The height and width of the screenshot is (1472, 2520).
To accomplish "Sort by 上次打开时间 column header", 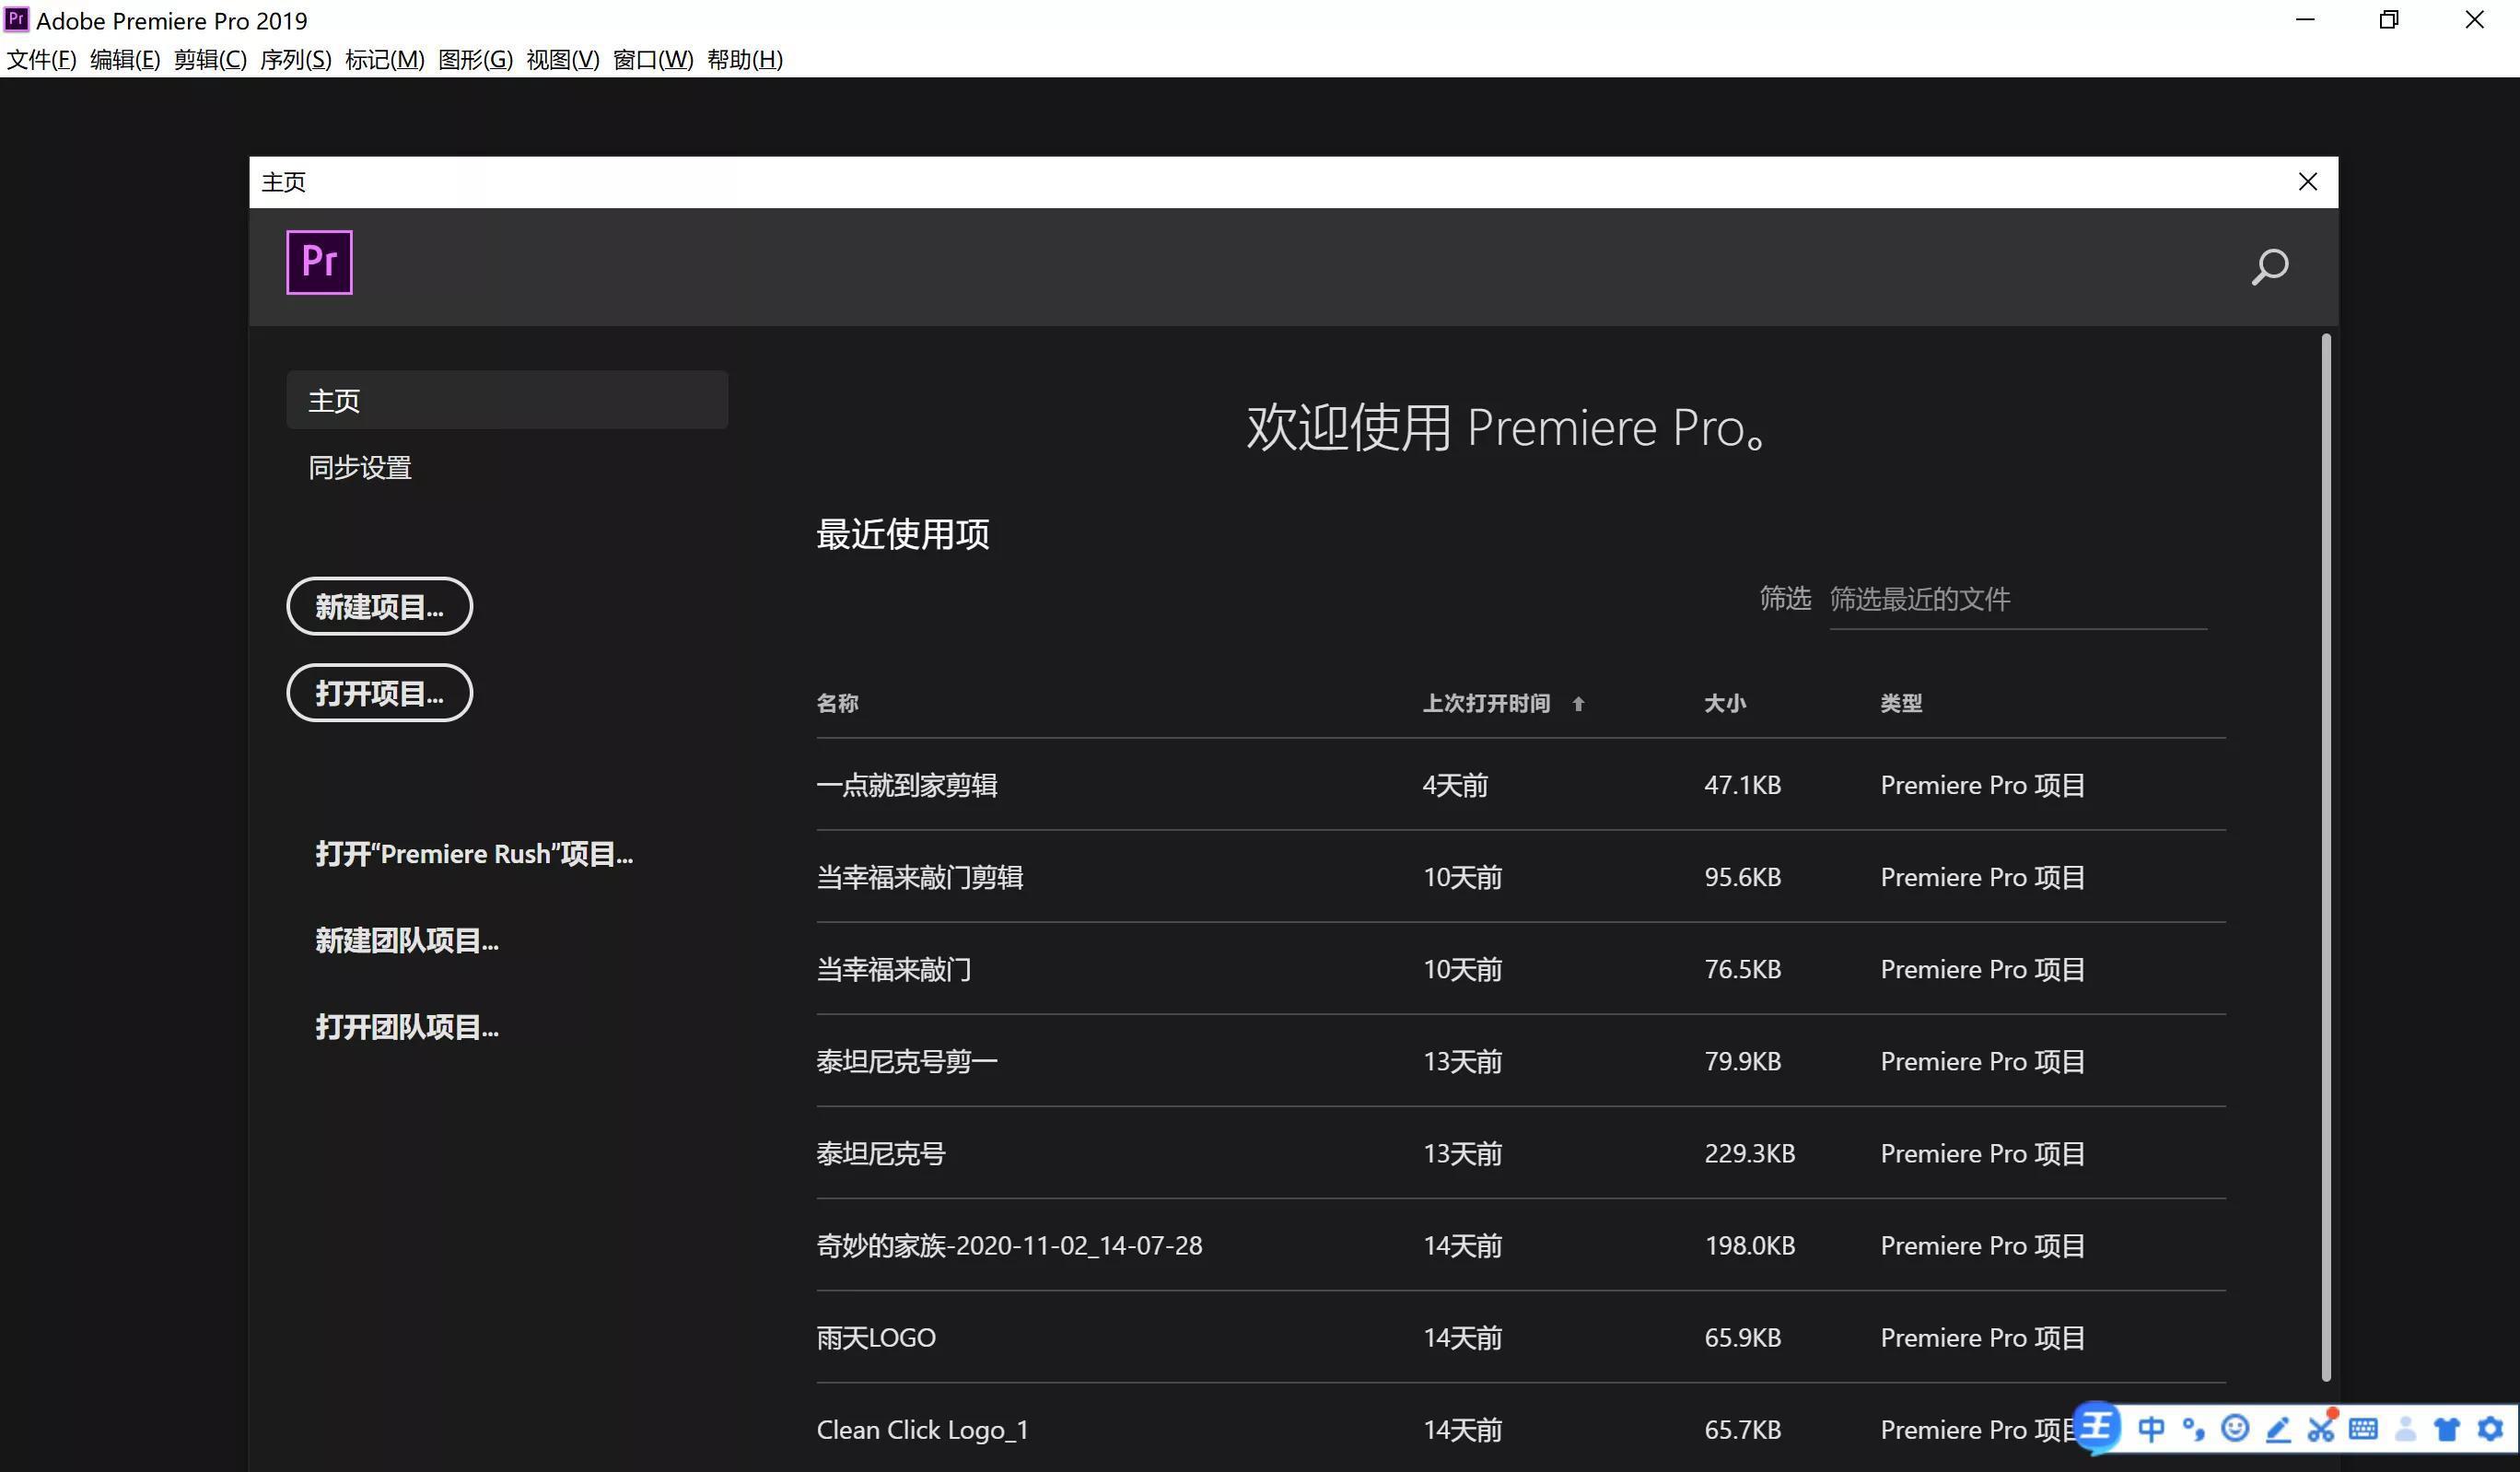I will (1486, 703).
